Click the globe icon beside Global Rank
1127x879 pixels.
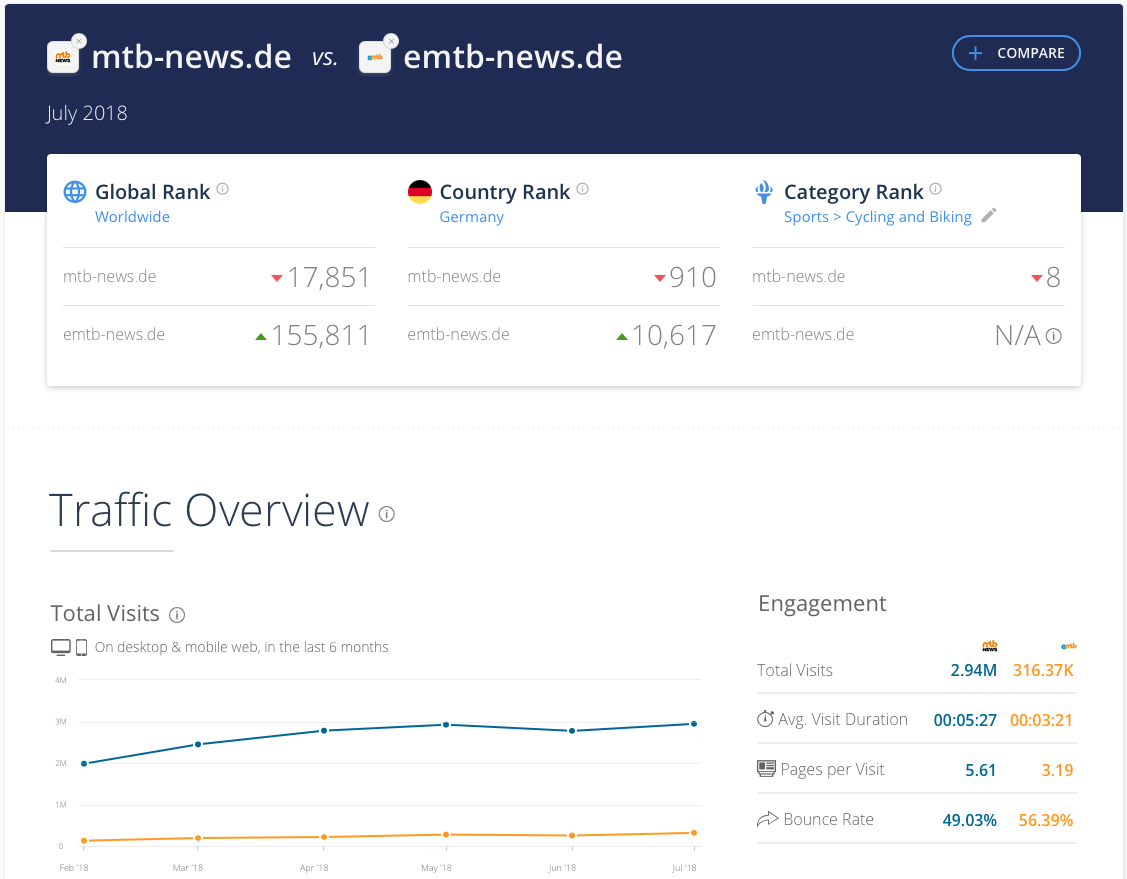pyautogui.click(x=75, y=192)
